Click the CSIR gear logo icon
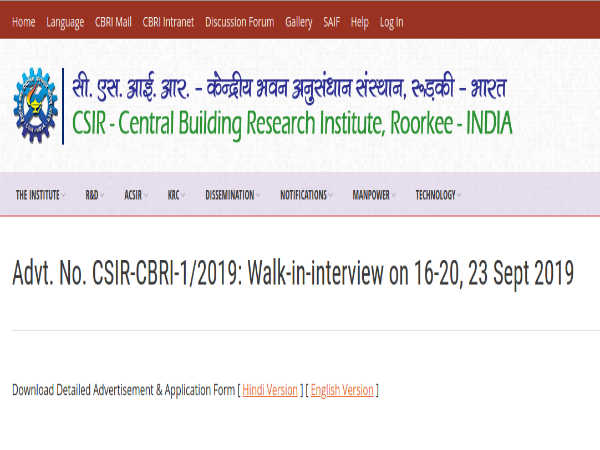The image size is (600, 450). [35, 105]
